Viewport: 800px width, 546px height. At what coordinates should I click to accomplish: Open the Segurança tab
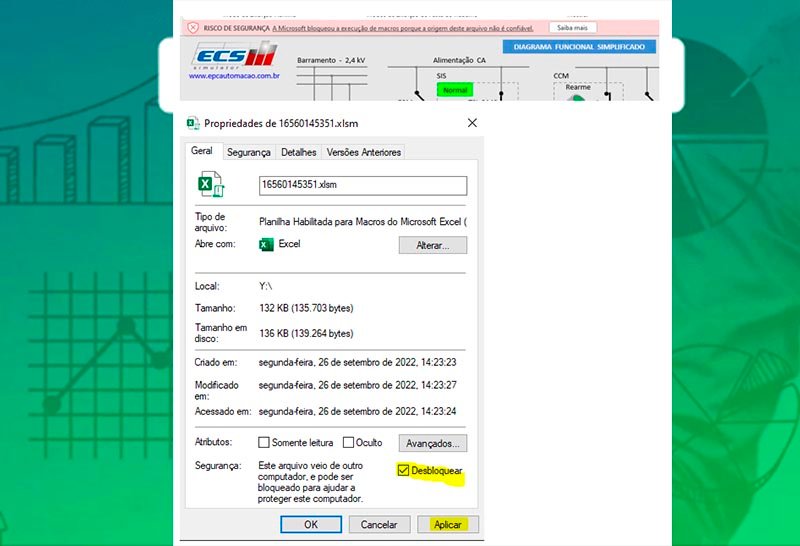248,152
